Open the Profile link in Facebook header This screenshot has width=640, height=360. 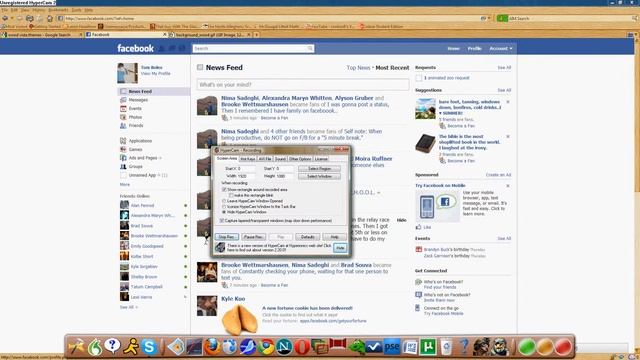click(x=474, y=49)
